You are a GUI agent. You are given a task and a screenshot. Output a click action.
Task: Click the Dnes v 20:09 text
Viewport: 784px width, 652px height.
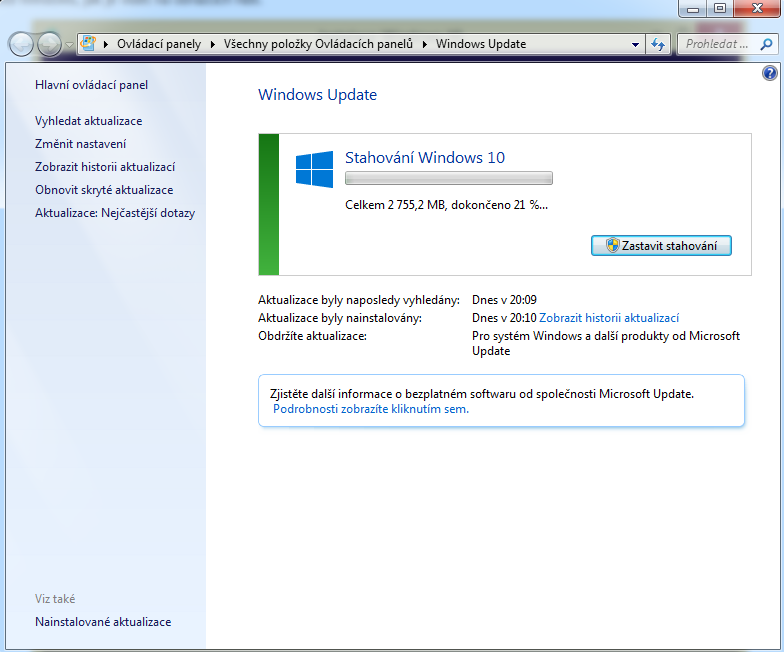click(504, 300)
